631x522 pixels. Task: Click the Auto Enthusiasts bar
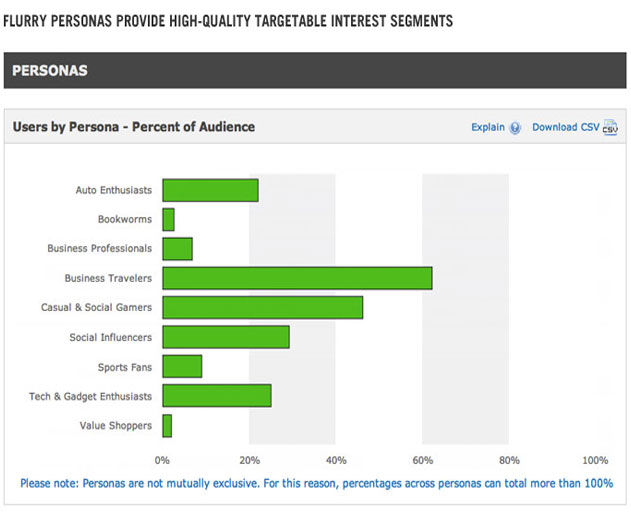click(210, 190)
